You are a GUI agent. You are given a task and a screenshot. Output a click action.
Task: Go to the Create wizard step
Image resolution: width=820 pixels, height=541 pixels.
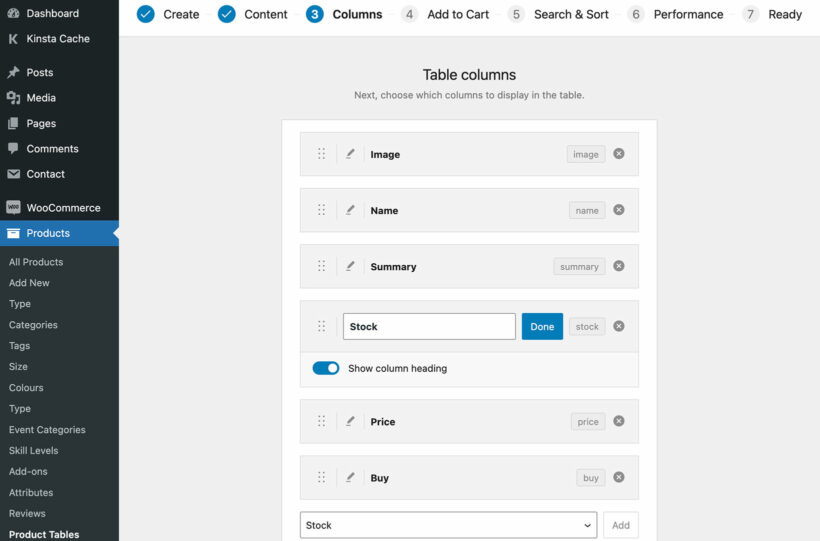(168, 14)
